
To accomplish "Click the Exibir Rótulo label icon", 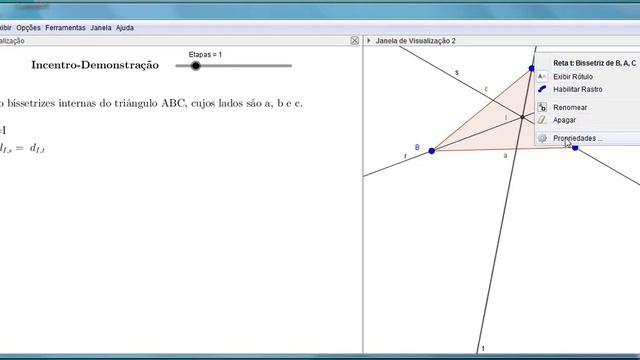I will (x=542, y=77).
